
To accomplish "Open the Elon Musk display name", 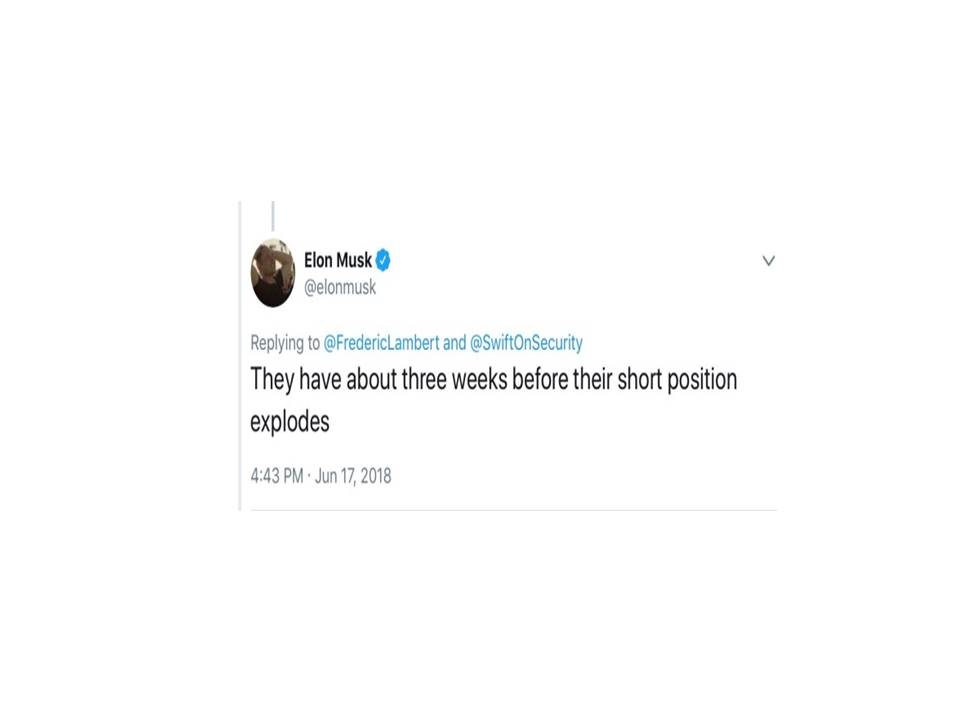I will (x=338, y=260).
